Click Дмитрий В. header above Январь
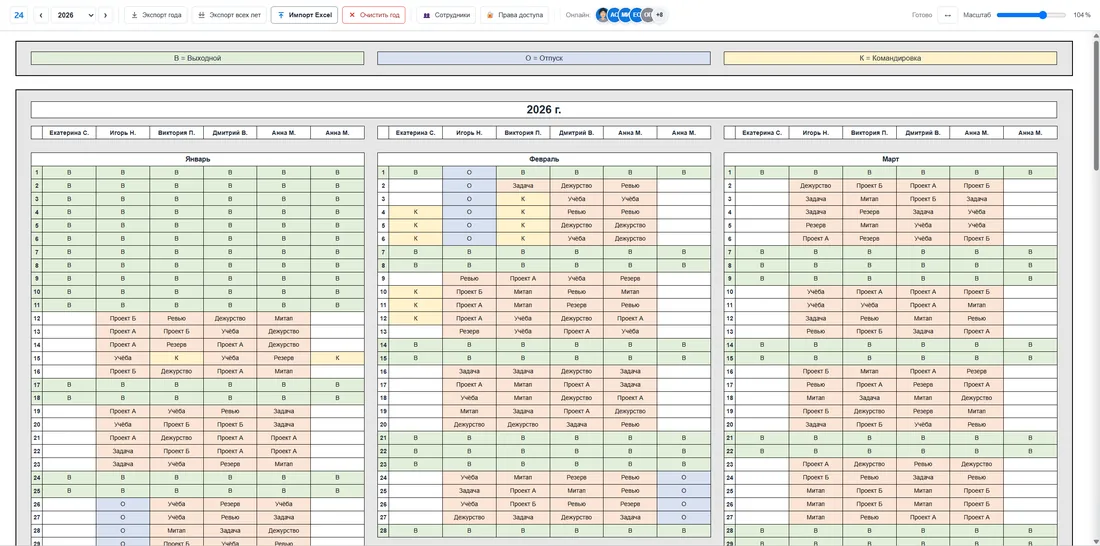Image resolution: width=1100 pixels, height=546 pixels. (230, 133)
